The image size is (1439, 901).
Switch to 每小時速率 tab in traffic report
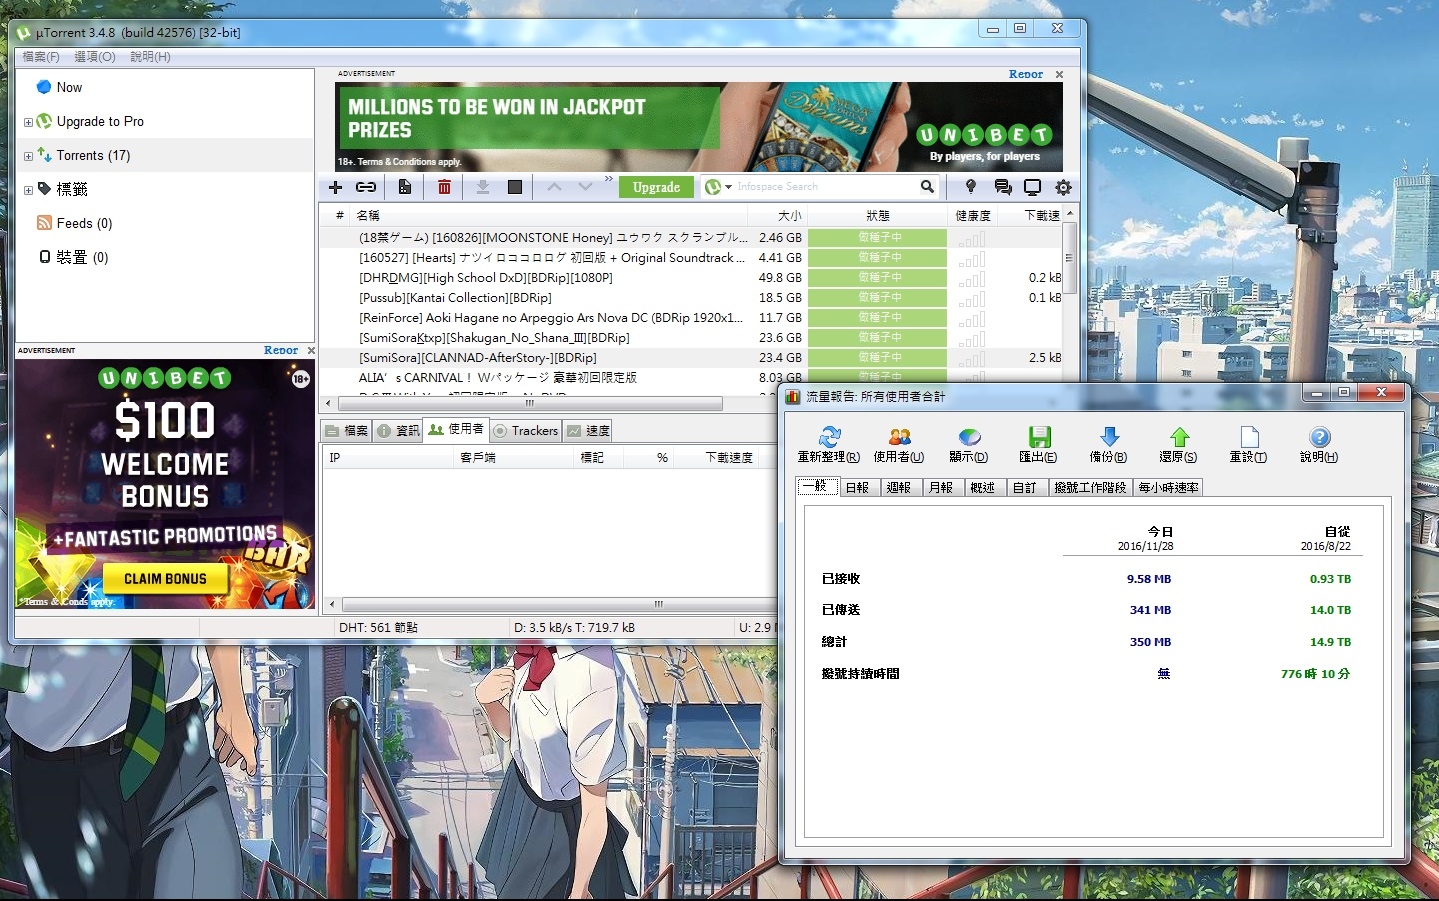[x=1168, y=488]
